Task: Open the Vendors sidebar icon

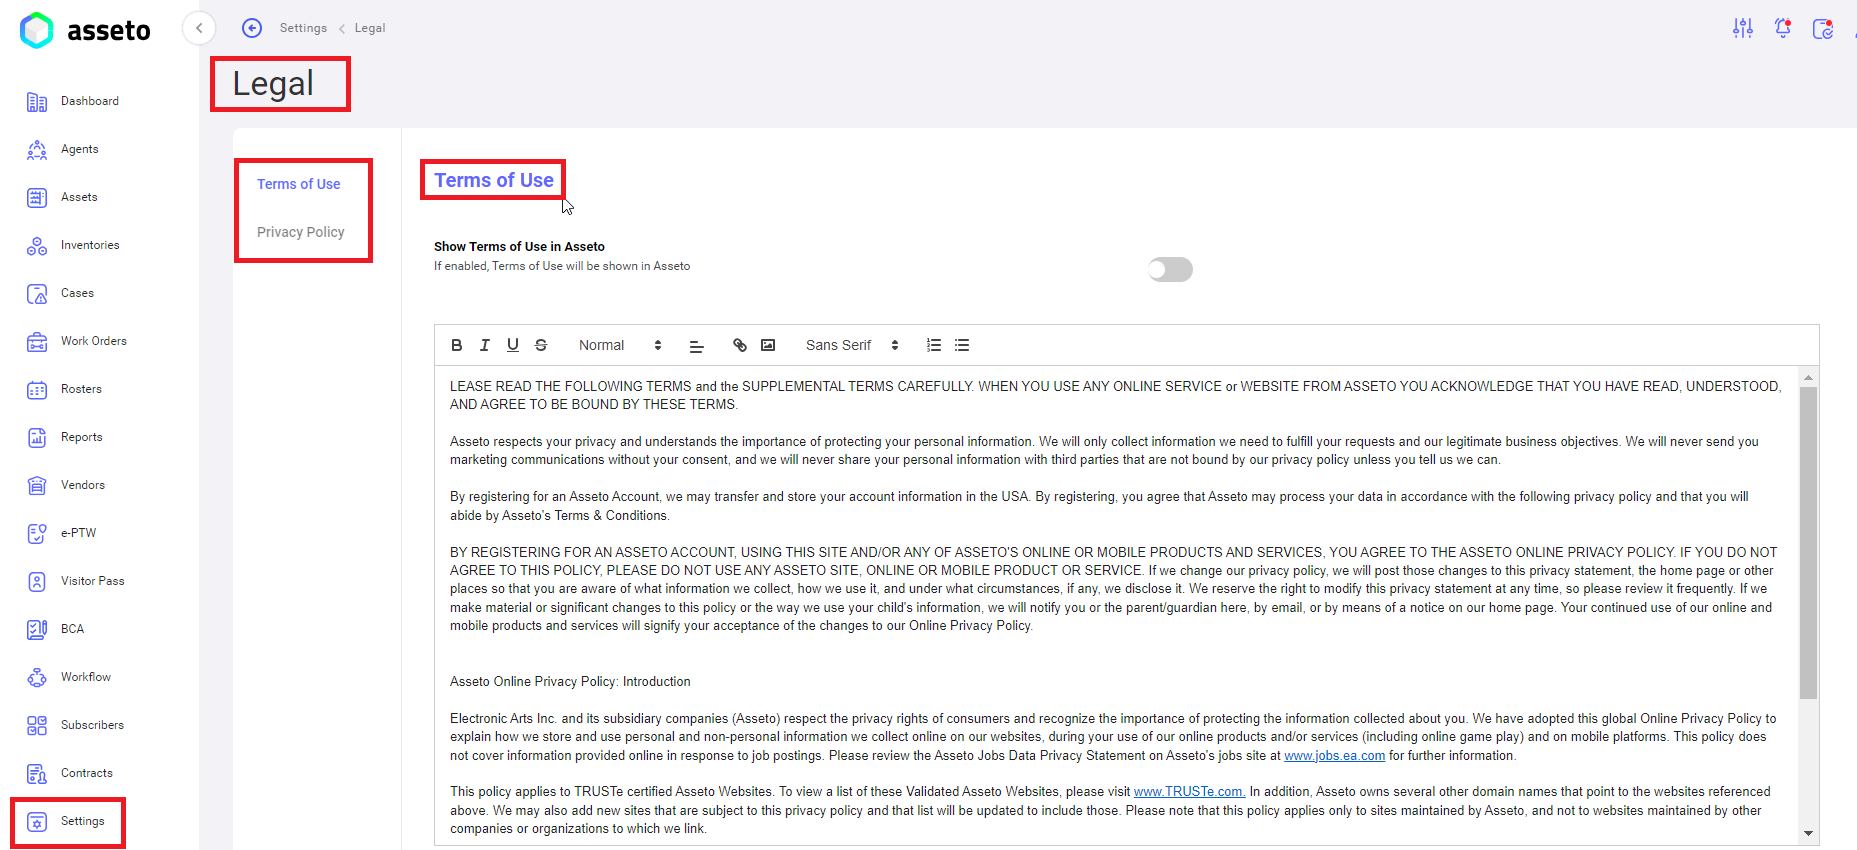Action: click(x=37, y=486)
